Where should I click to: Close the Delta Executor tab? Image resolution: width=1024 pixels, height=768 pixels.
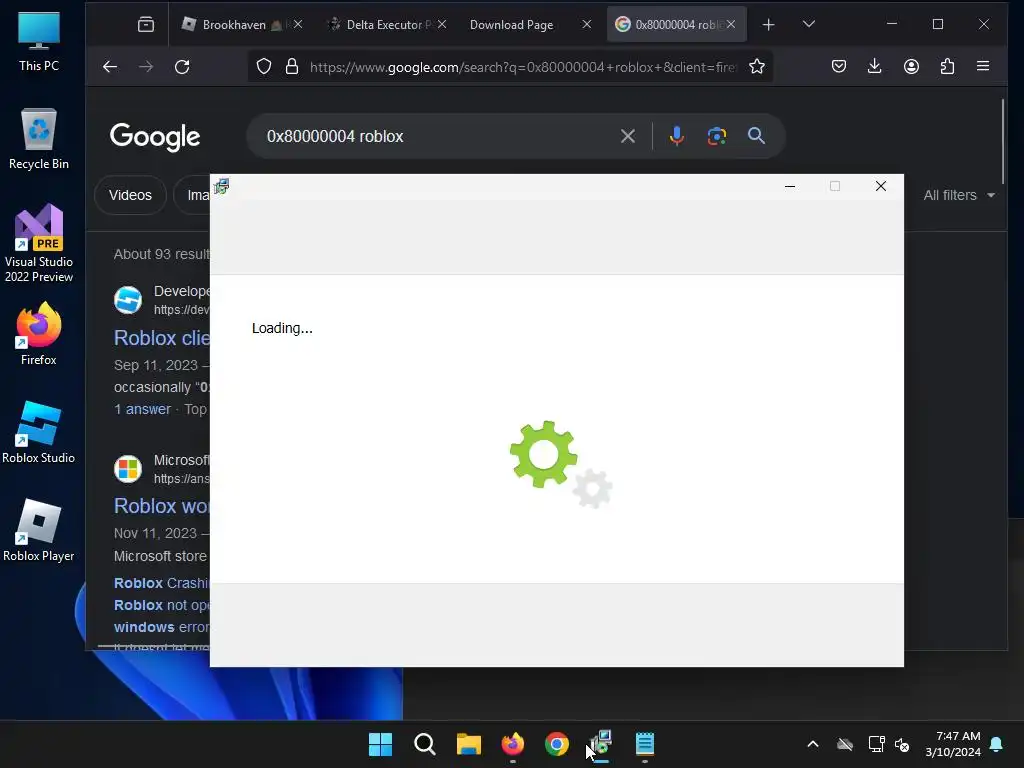tap(442, 24)
